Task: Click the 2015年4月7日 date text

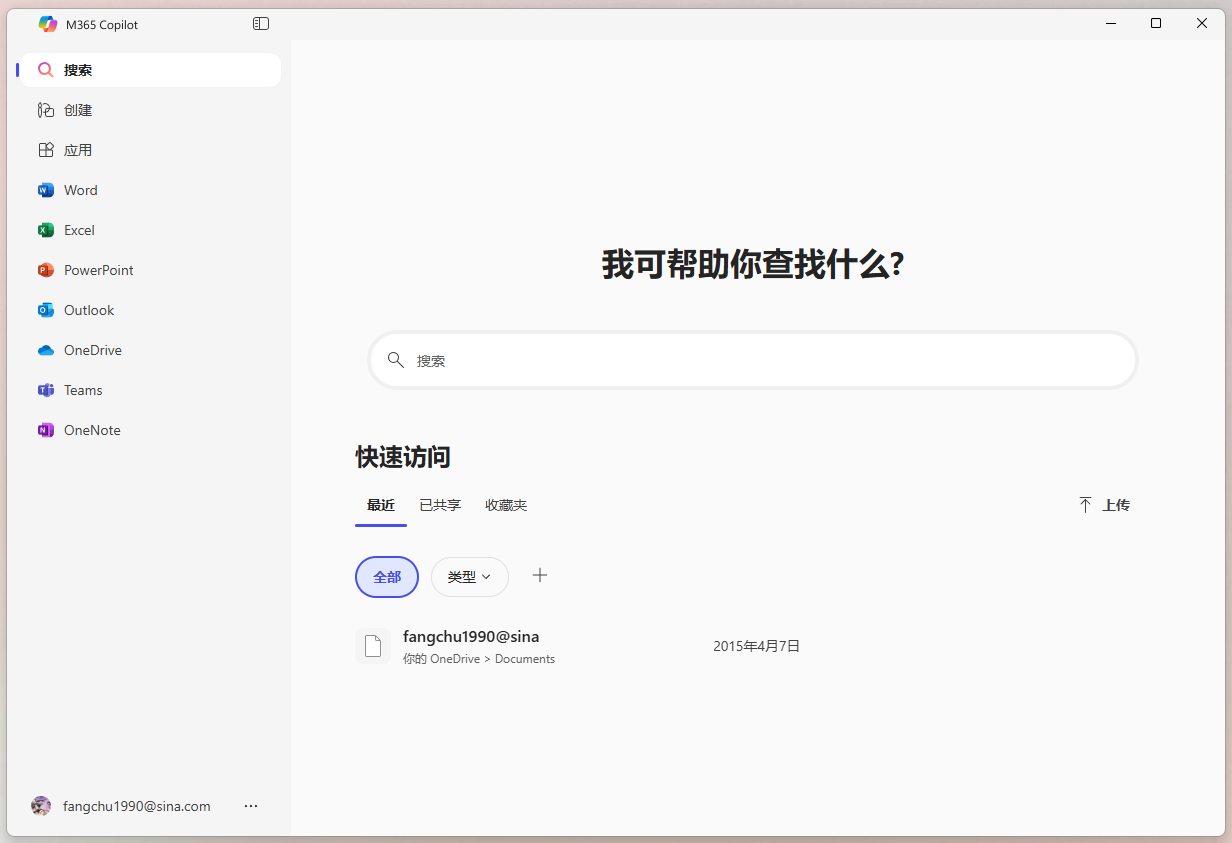Action: pos(757,646)
